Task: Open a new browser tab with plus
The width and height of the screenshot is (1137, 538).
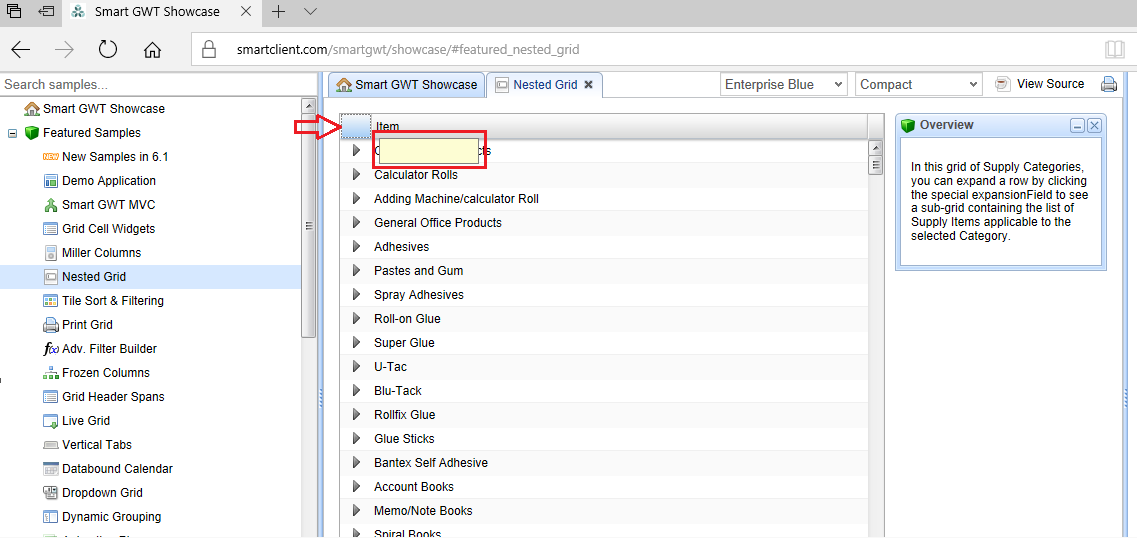Action: (x=278, y=12)
